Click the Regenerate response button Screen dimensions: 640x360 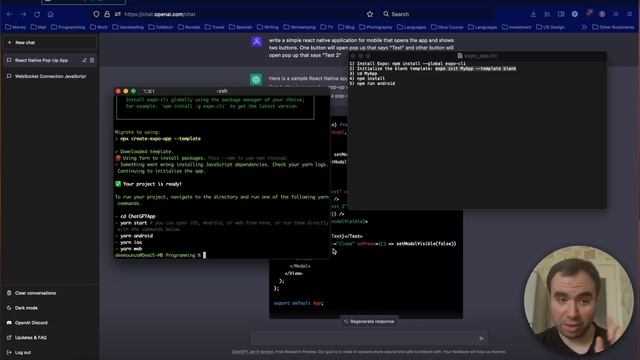click(x=369, y=322)
